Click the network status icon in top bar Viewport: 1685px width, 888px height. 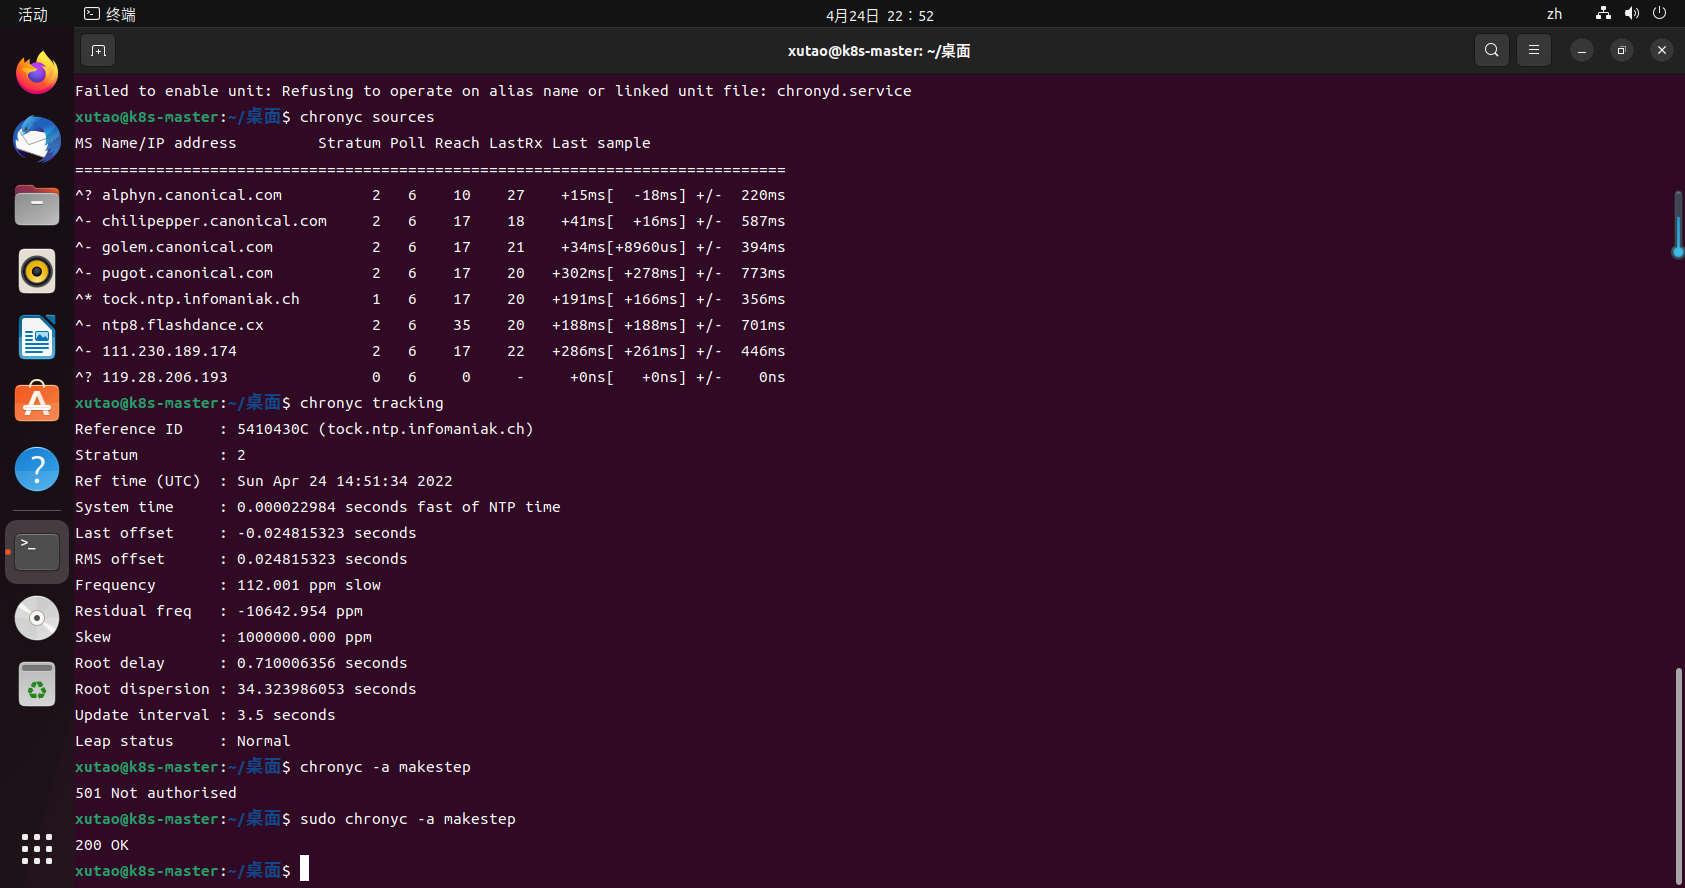1603,14
